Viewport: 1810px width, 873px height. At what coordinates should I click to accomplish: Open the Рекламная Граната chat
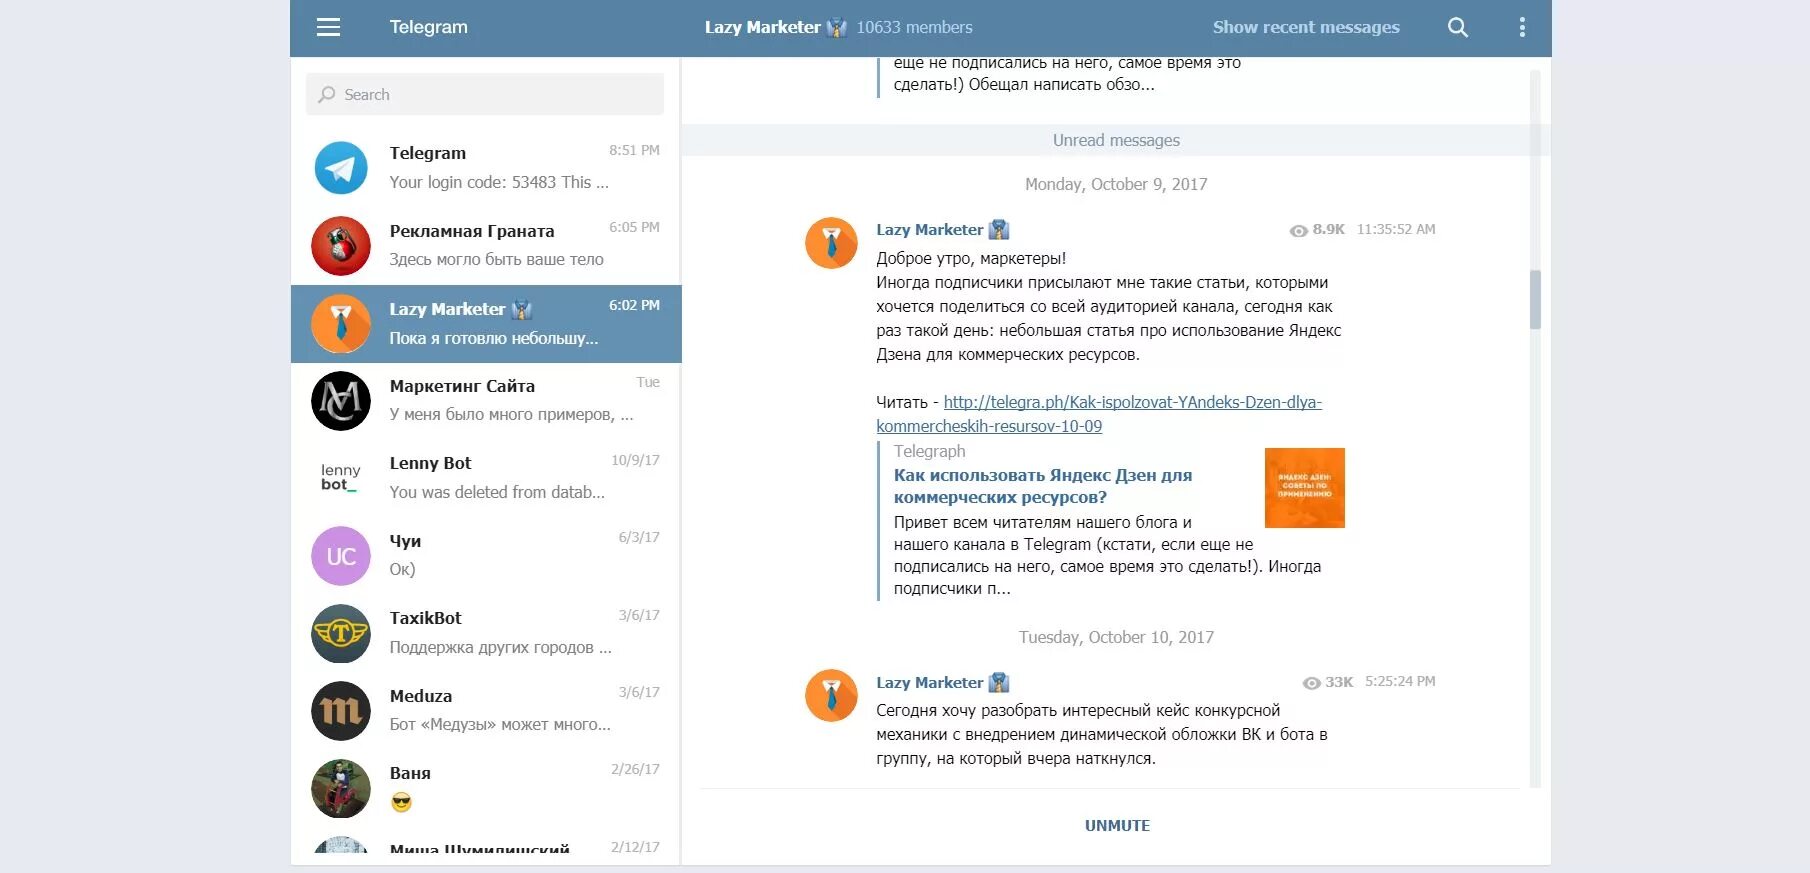tap(486, 245)
